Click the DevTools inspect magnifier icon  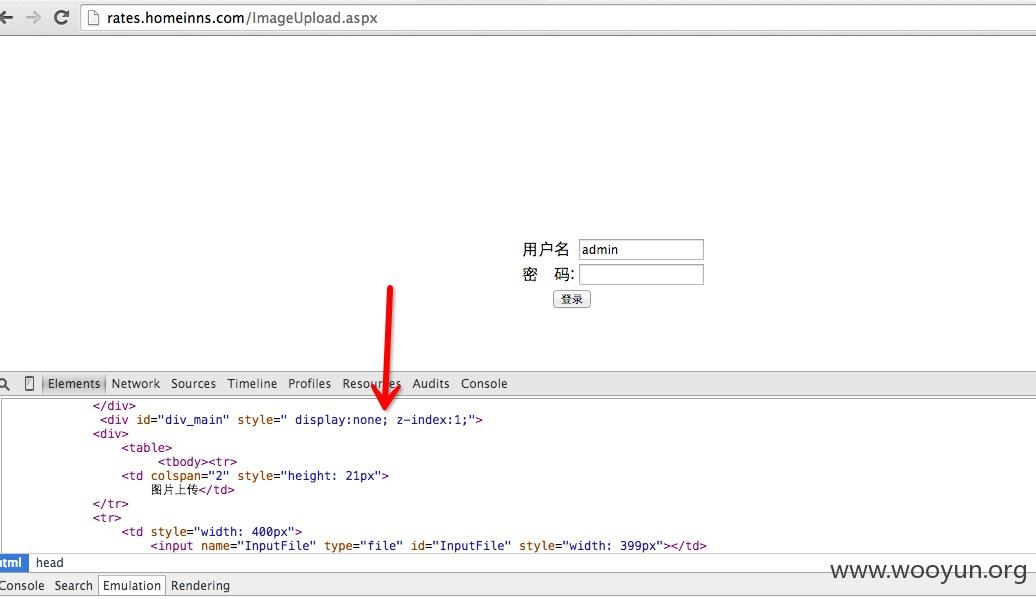pyautogui.click(x=5, y=384)
